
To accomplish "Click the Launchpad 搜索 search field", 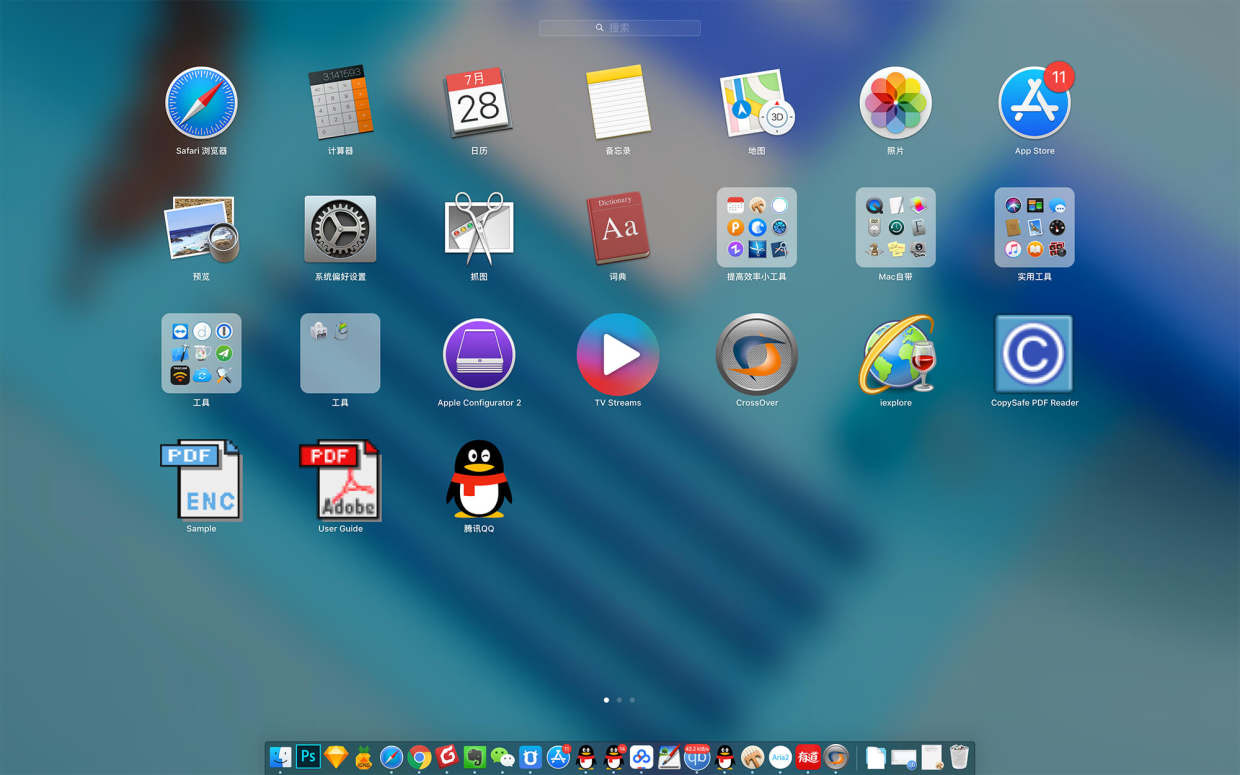I will pos(620,28).
